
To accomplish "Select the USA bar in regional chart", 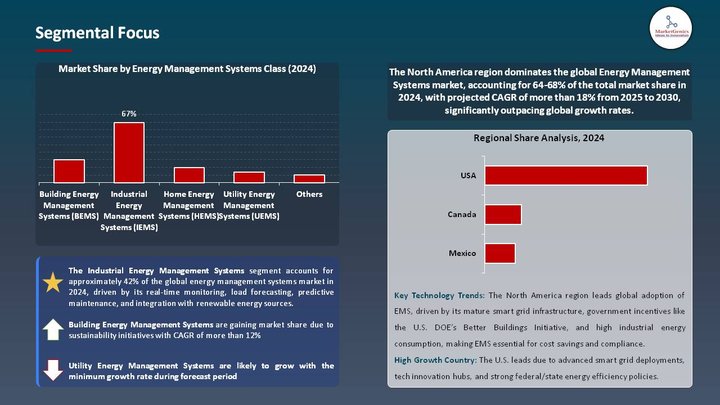I will click(565, 175).
